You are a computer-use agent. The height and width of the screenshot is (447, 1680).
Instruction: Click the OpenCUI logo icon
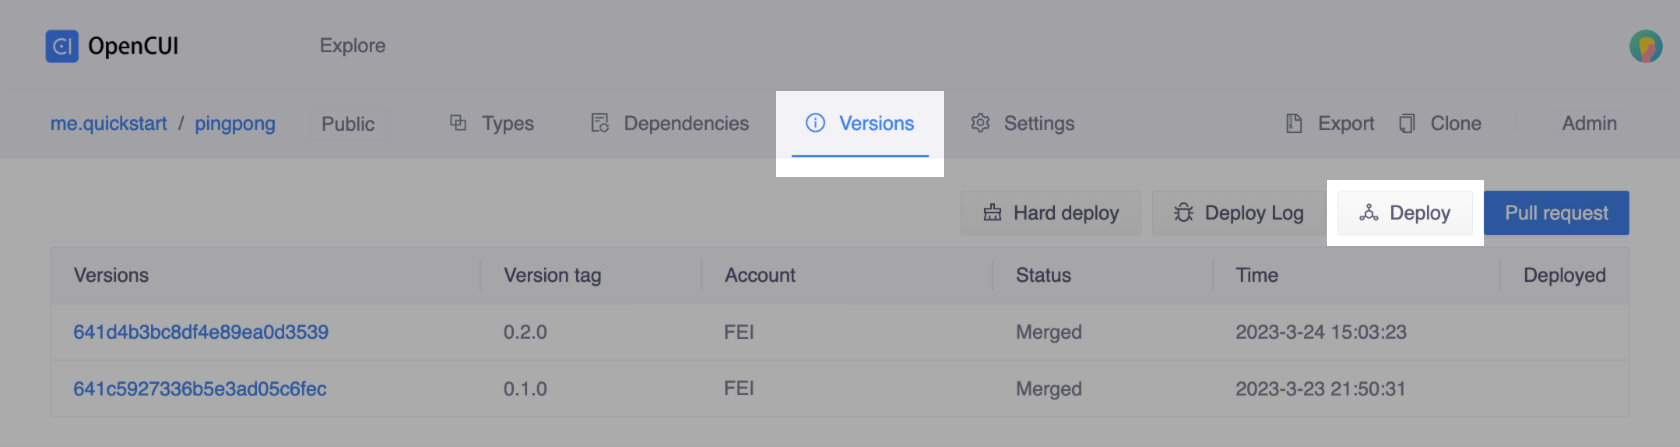[x=62, y=46]
